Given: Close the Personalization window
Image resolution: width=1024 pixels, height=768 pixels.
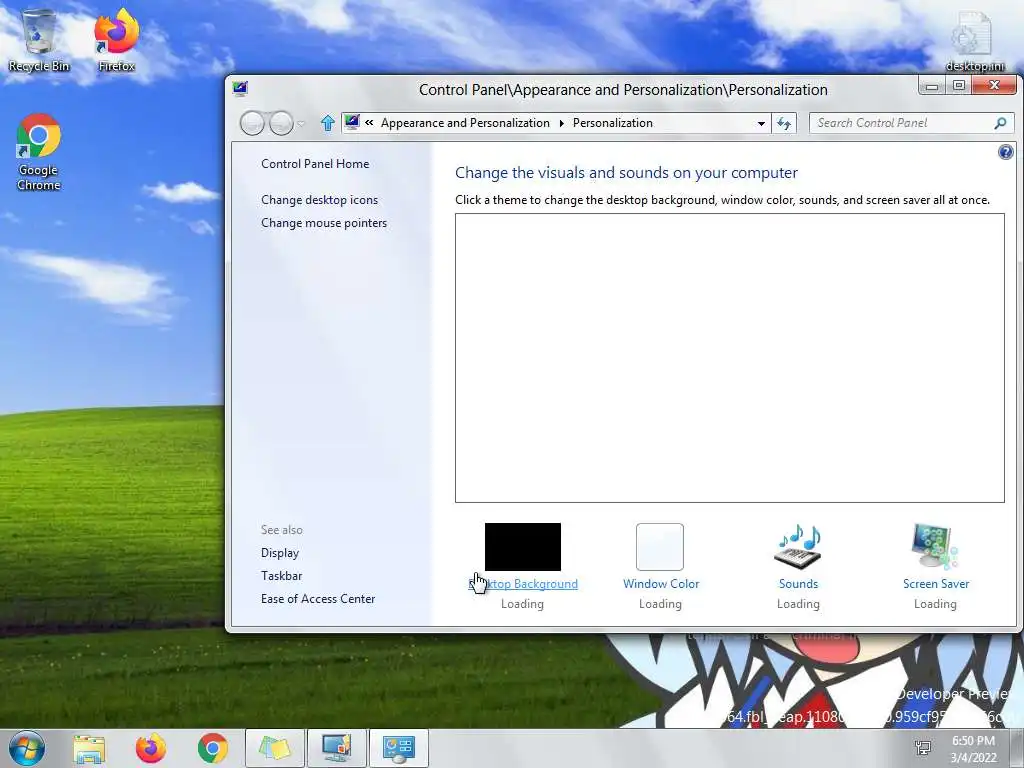Looking at the screenshot, I should (x=995, y=86).
